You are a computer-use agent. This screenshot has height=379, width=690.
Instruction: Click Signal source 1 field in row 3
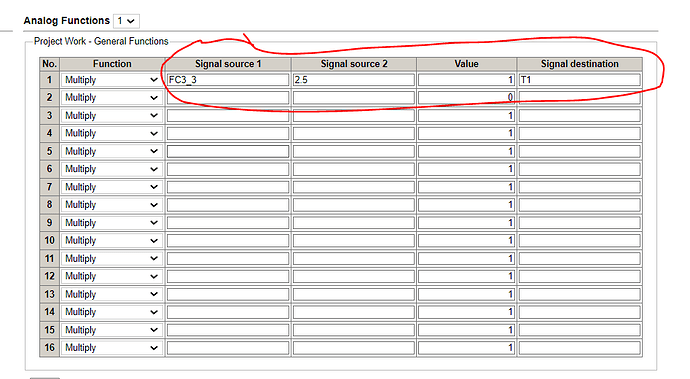pyautogui.click(x=228, y=115)
